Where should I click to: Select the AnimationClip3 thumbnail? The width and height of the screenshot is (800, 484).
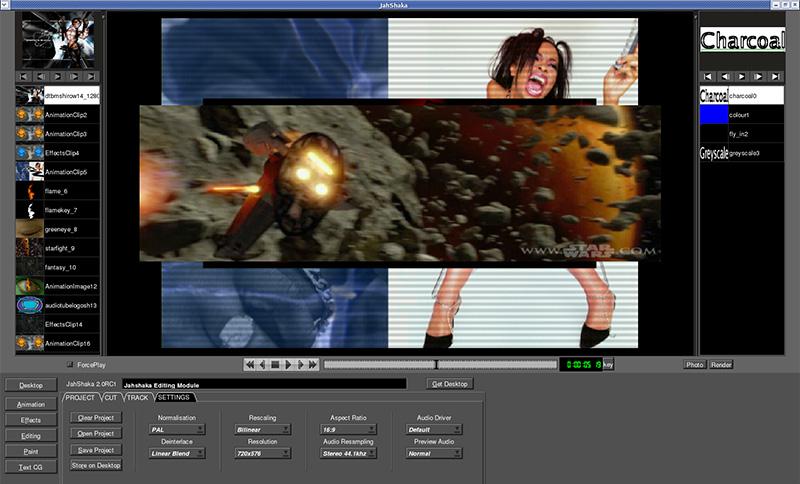coord(30,134)
